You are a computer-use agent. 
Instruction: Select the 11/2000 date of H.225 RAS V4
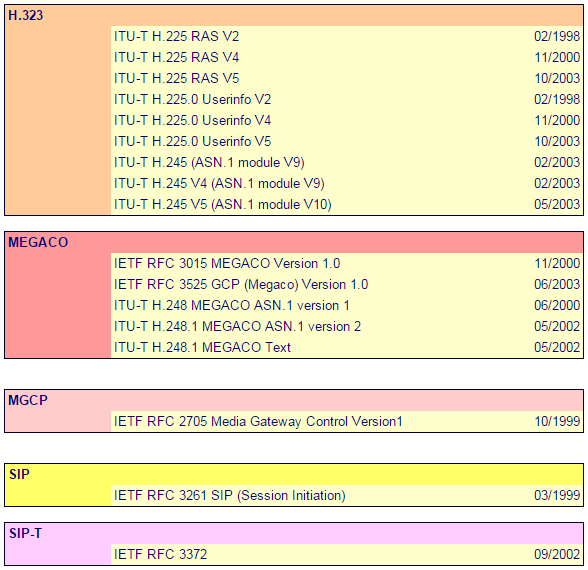coord(557,57)
